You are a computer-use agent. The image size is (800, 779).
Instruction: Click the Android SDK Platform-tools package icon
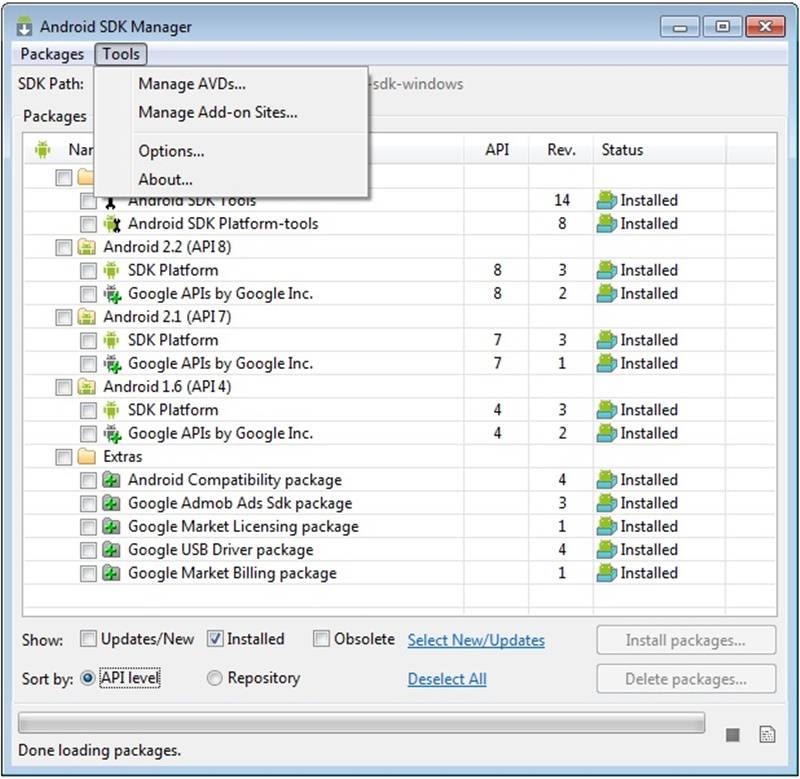click(112, 223)
